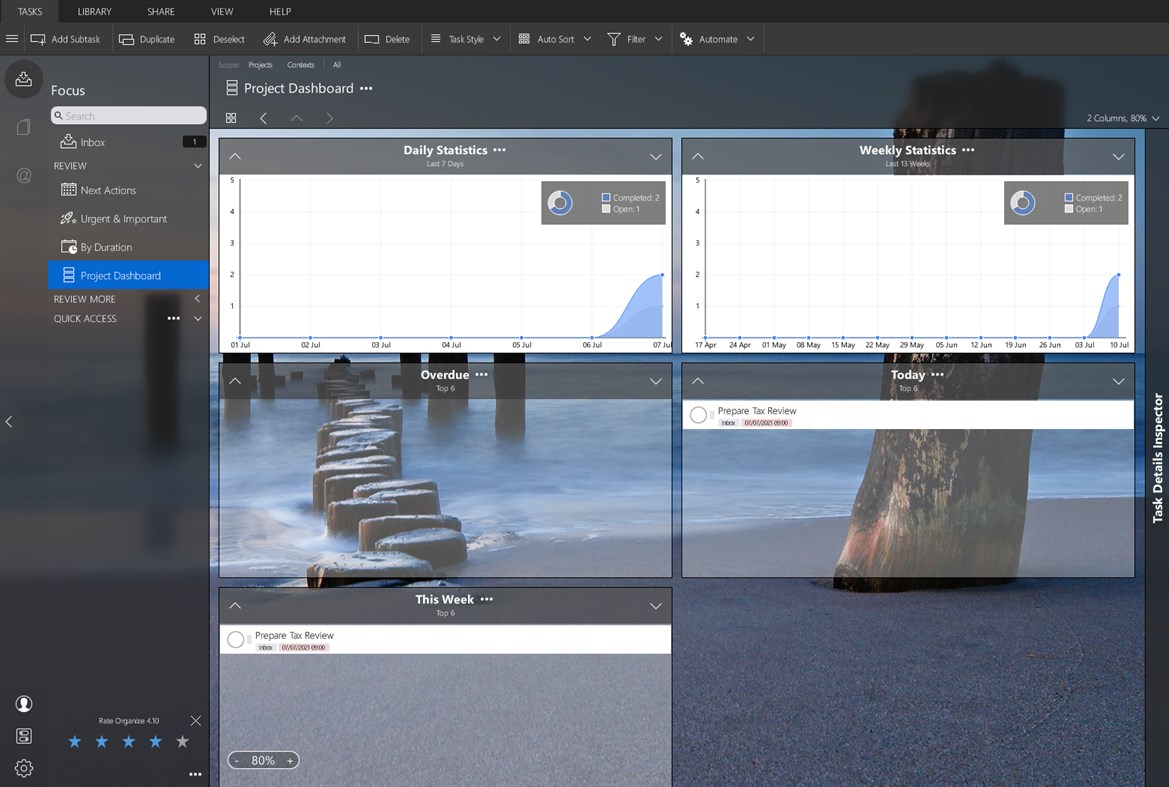Collapse Daily Statistics panel up arrow
Viewport: 1169px width, 787px height.
coord(235,157)
